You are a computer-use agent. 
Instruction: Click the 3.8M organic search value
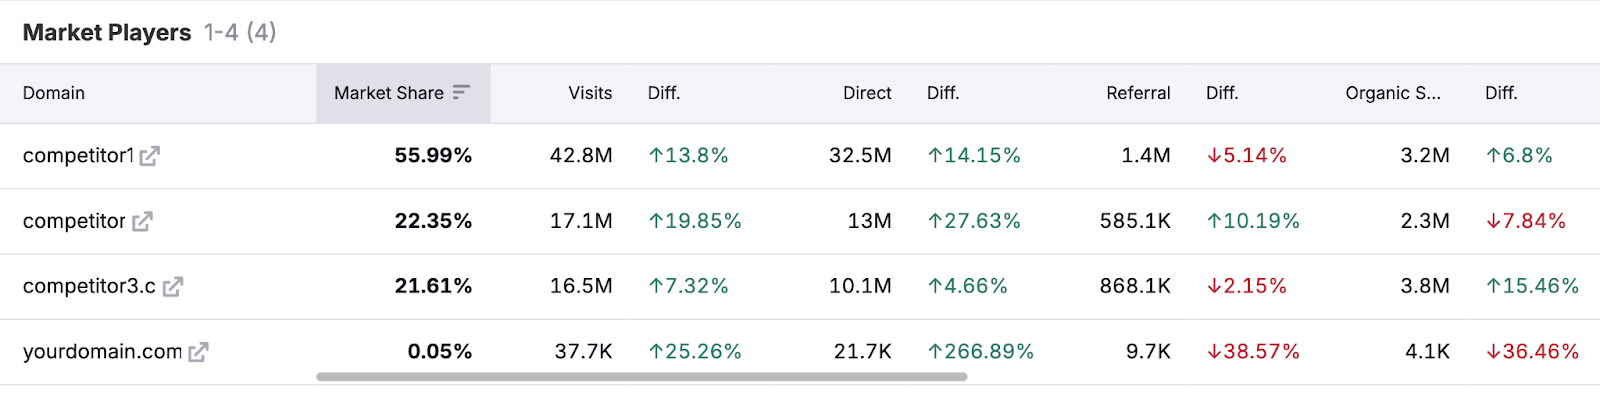pyautogui.click(x=1425, y=286)
